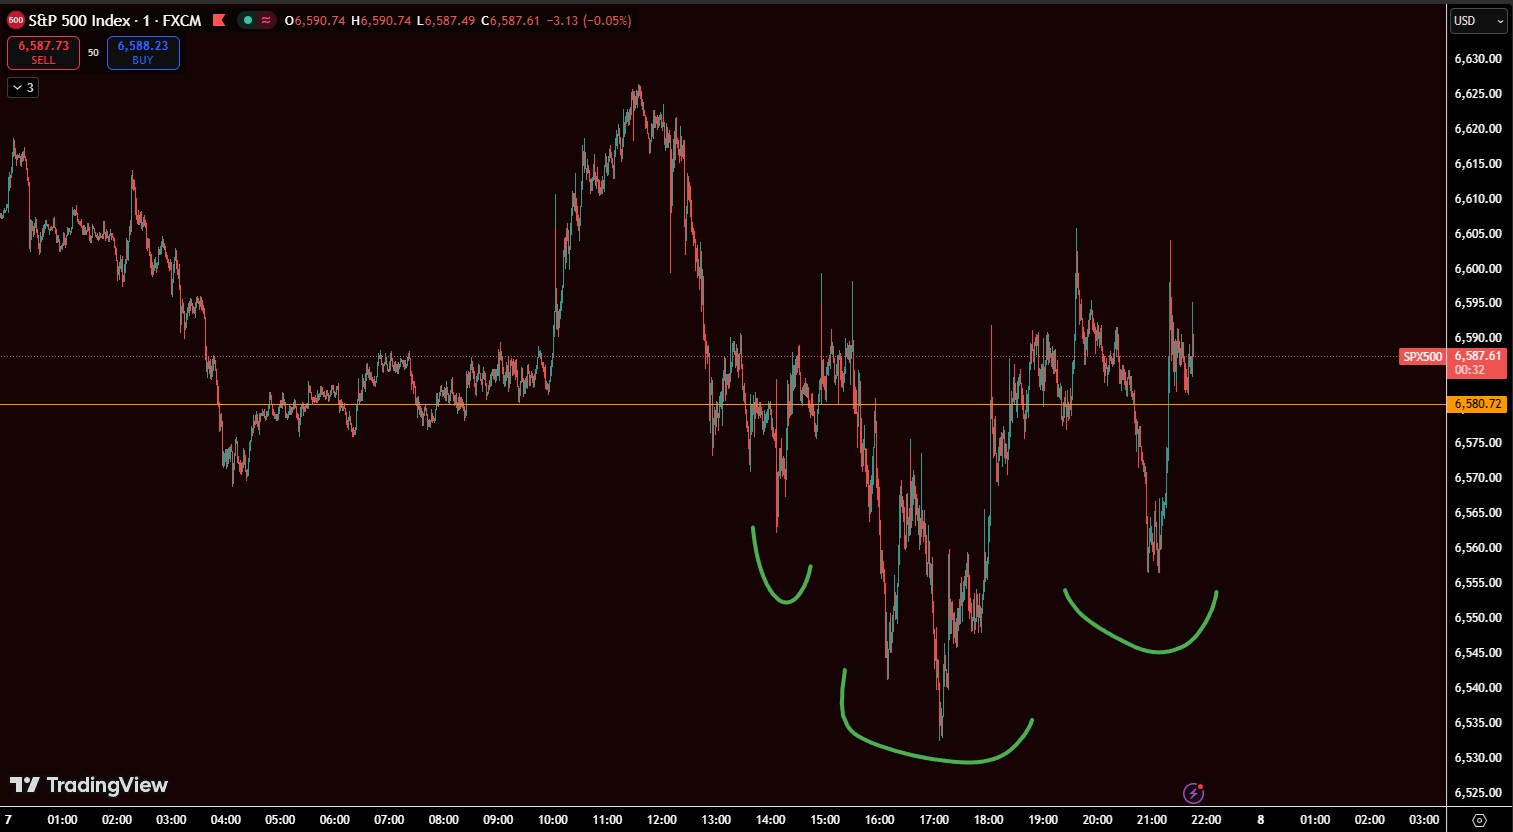1513x832 pixels.
Task: Click the 6,550.00 price scale label
Action: (1478, 618)
